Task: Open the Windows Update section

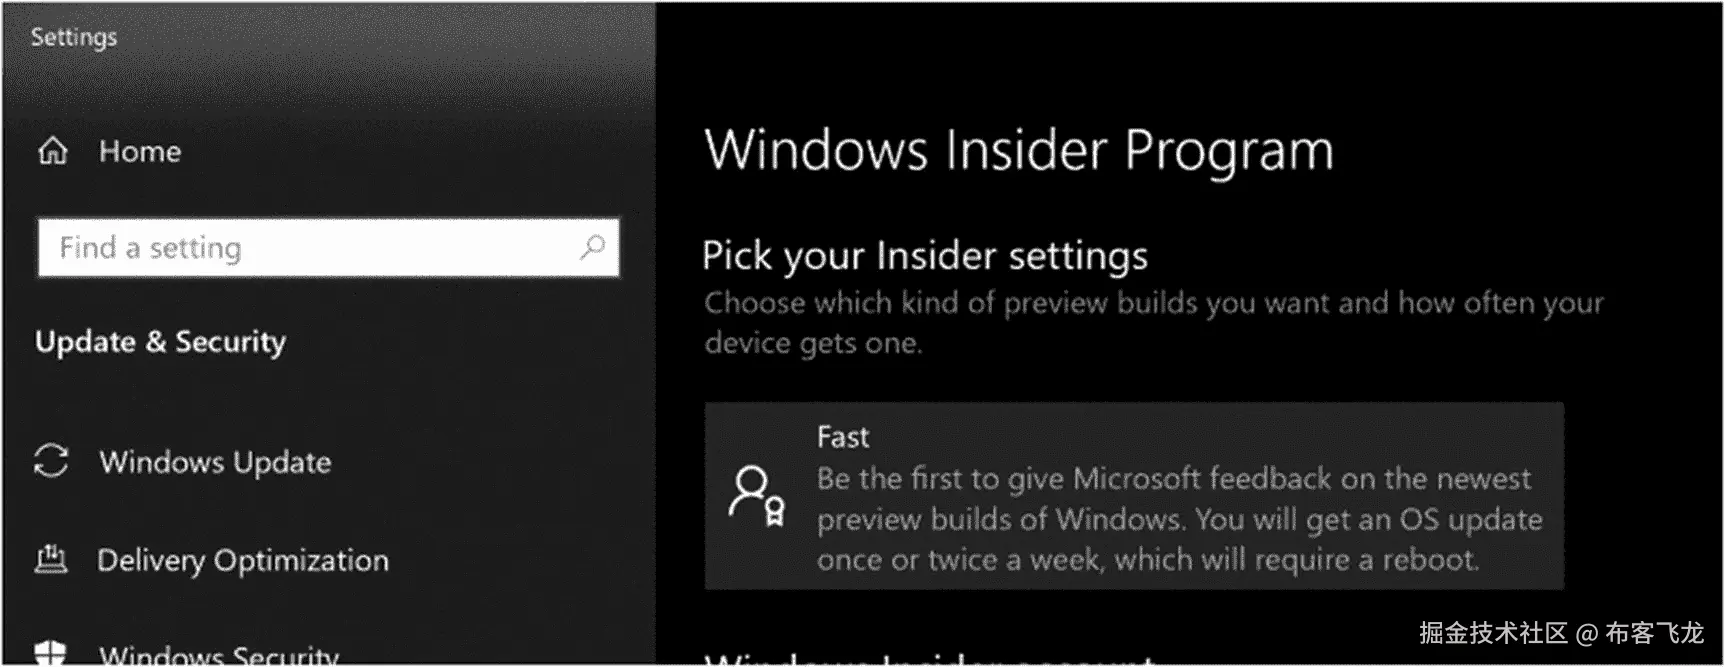Action: pos(215,462)
